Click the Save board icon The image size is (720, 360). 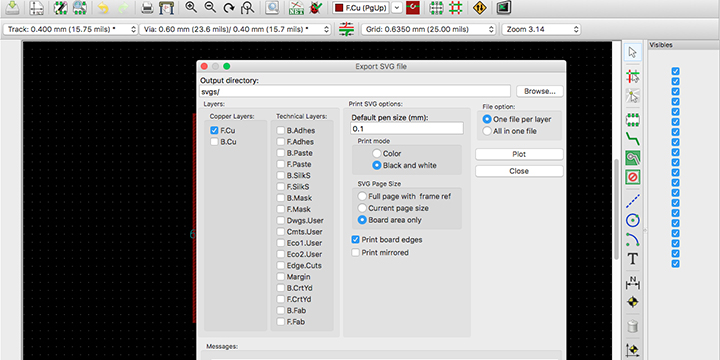coord(13,7)
